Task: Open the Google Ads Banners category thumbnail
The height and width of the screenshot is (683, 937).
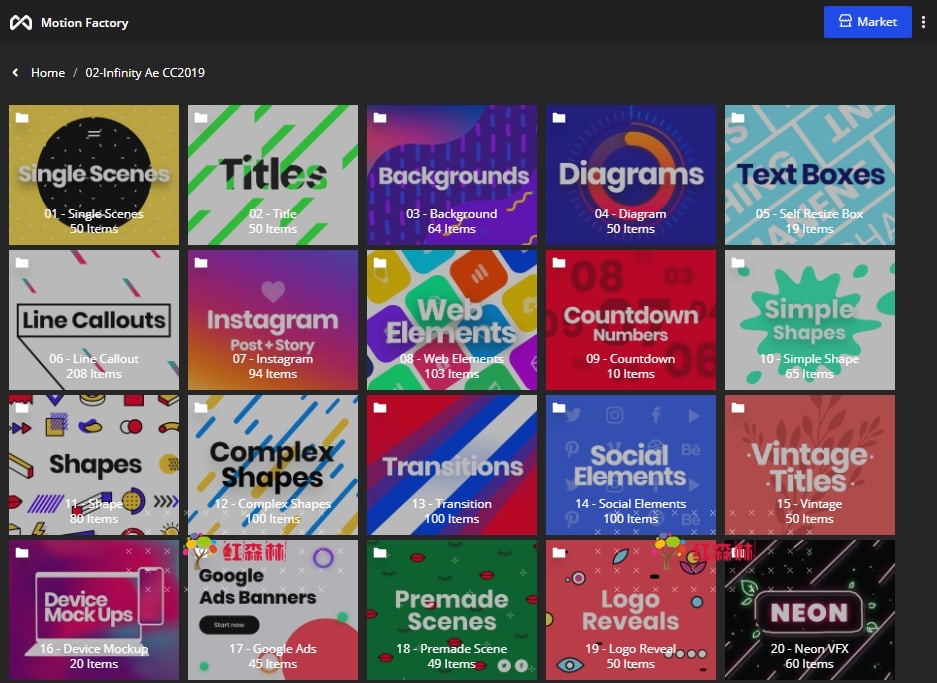Action: point(273,610)
